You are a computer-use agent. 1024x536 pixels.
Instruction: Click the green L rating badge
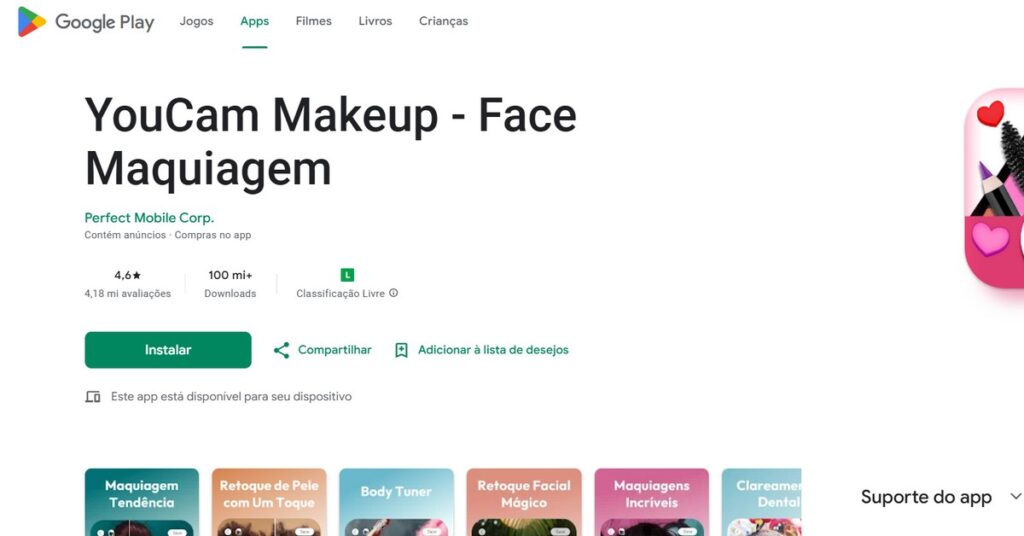tap(347, 275)
